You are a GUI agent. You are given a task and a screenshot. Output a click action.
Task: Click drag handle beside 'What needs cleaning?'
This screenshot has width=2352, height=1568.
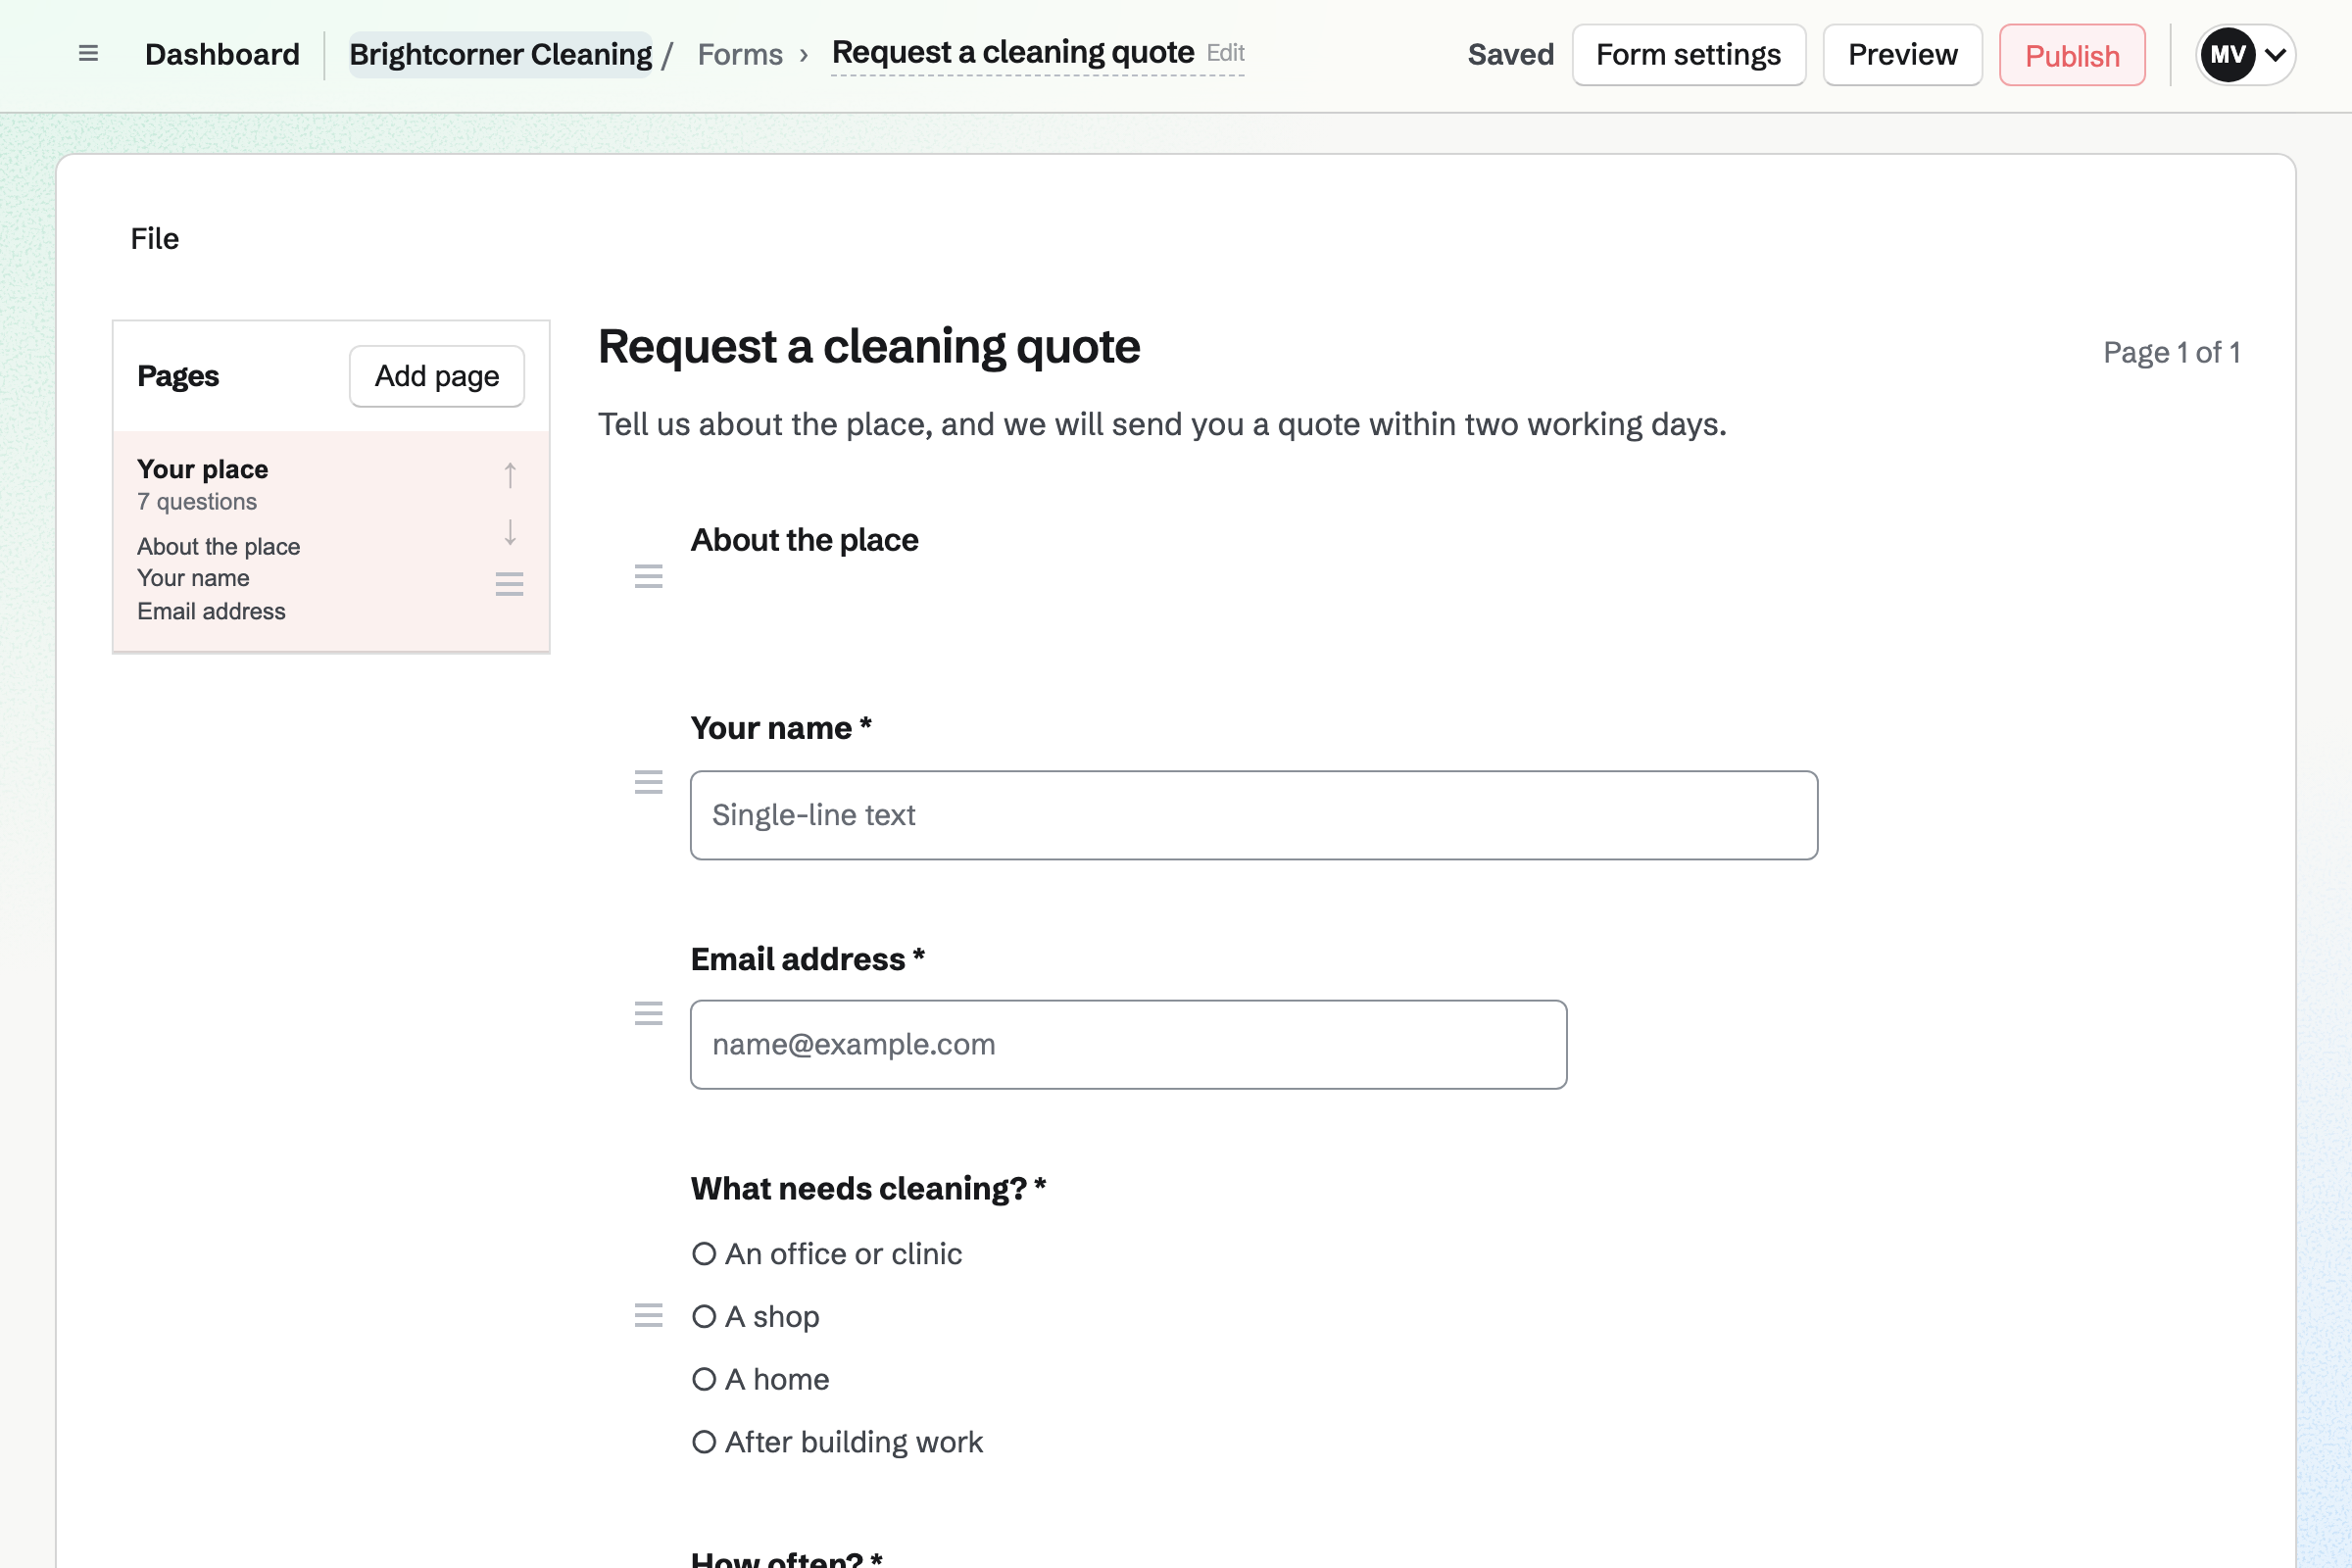coord(649,1316)
